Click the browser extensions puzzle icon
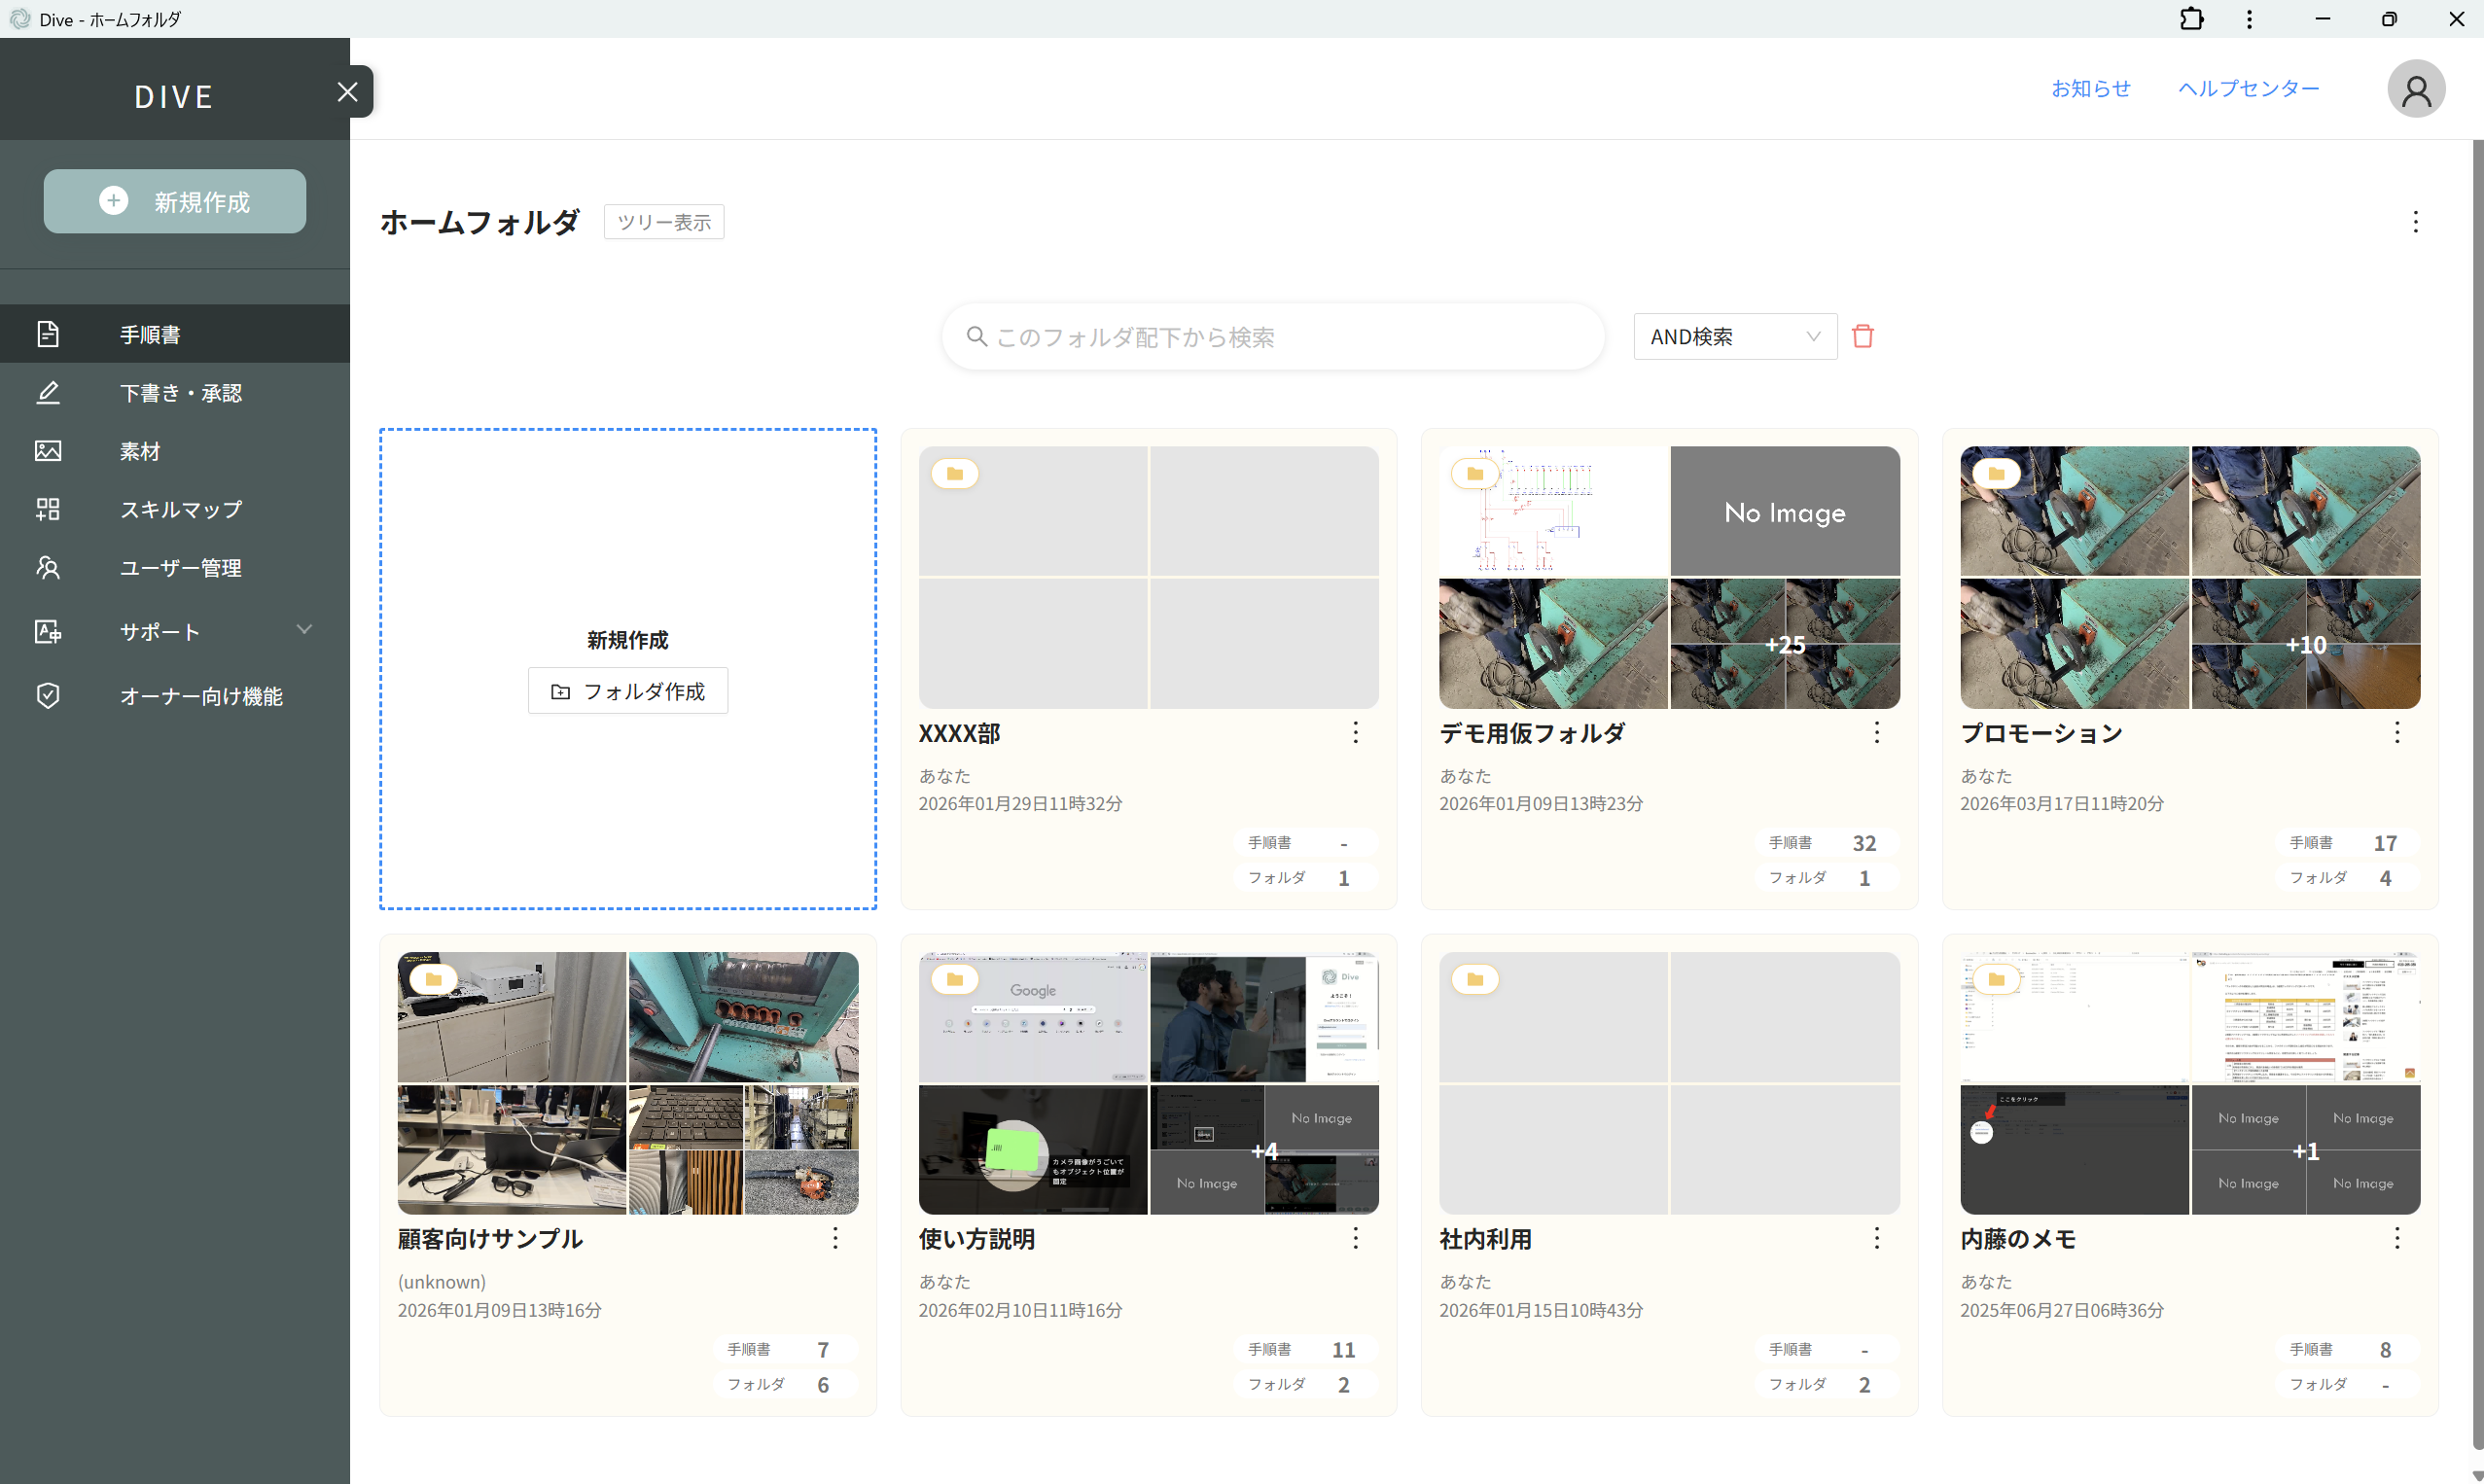The height and width of the screenshot is (1484, 2484). pyautogui.click(x=2191, y=19)
